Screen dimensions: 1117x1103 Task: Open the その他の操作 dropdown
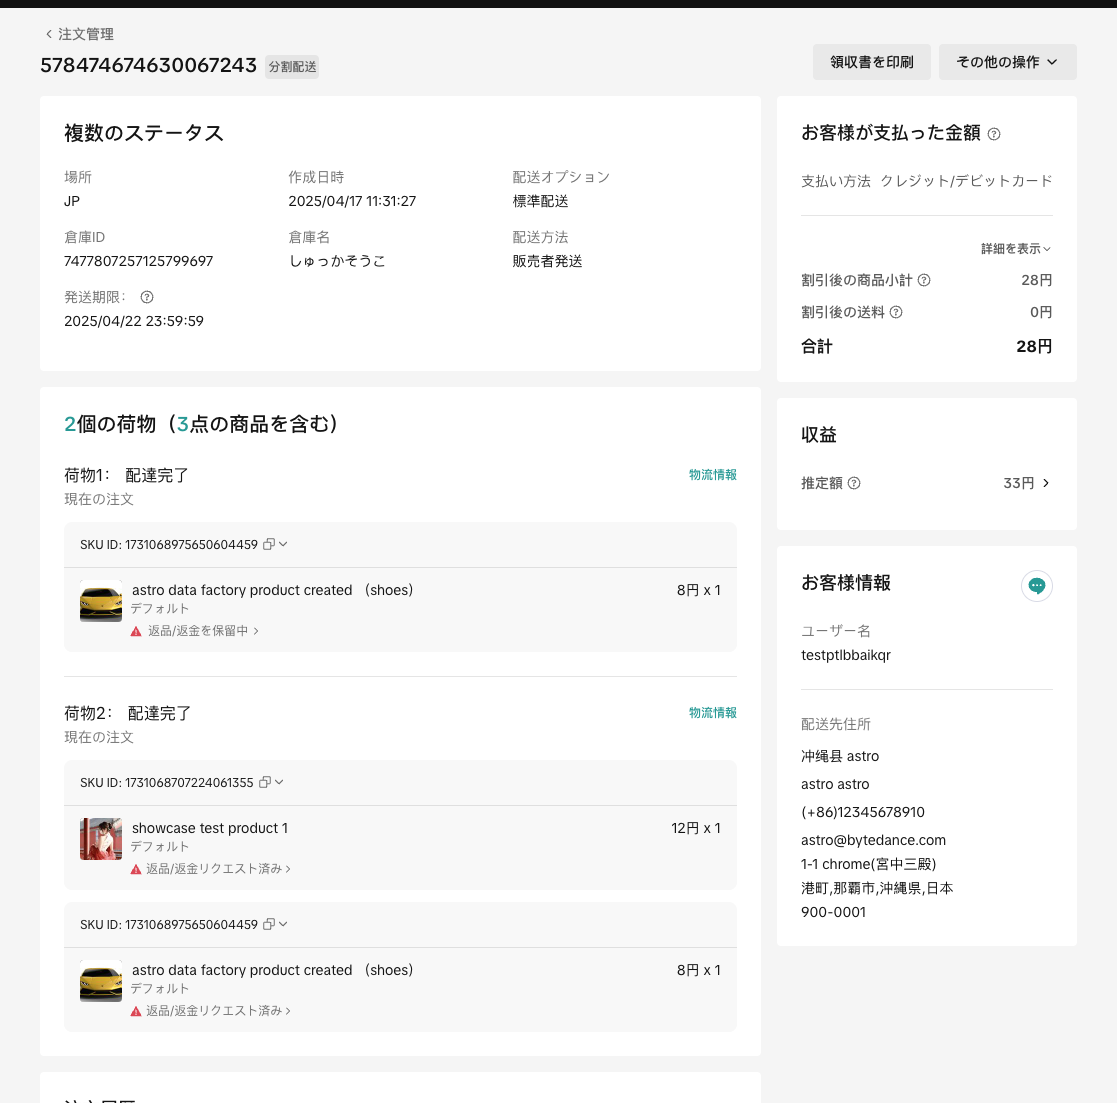click(1007, 62)
